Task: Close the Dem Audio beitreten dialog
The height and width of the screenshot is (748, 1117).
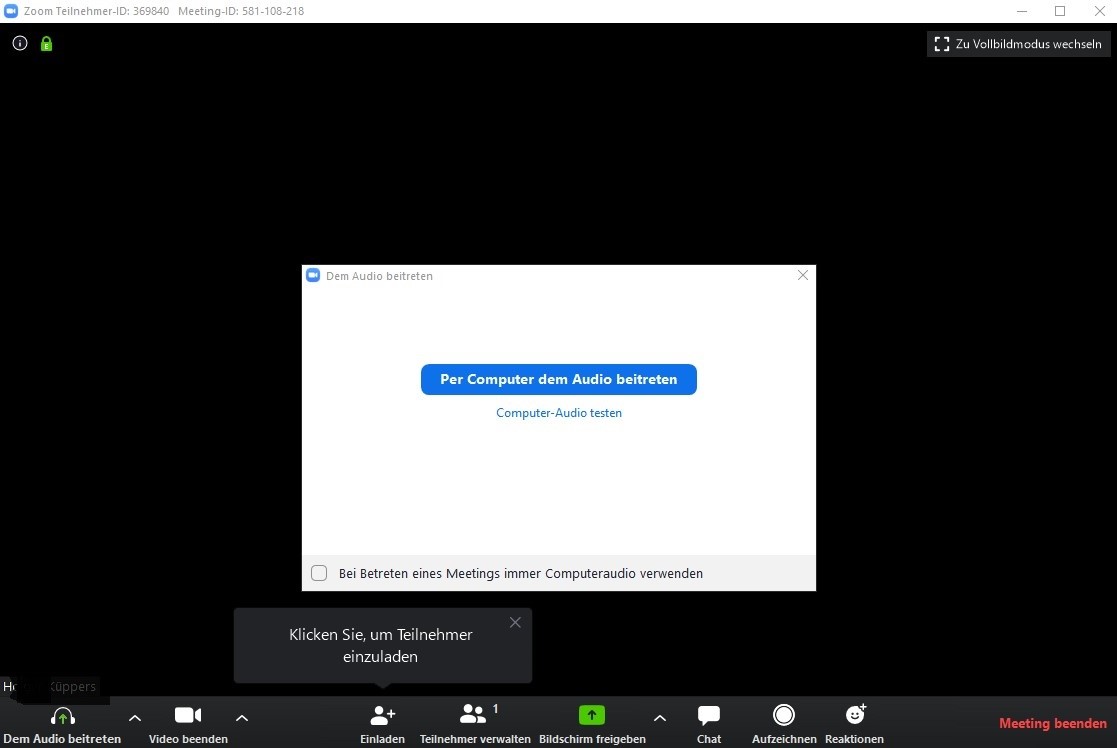Action: coord(803,275)
